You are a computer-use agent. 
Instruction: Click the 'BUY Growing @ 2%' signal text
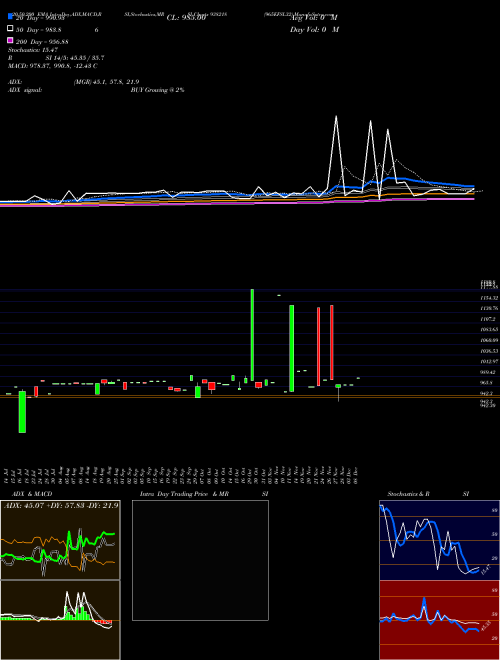coord(157,90)
